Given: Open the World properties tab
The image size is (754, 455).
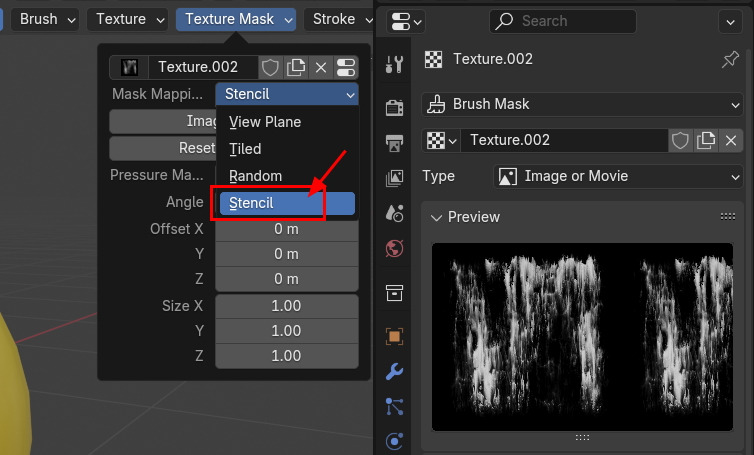Looking at the screenshot, I should point(394,249).
